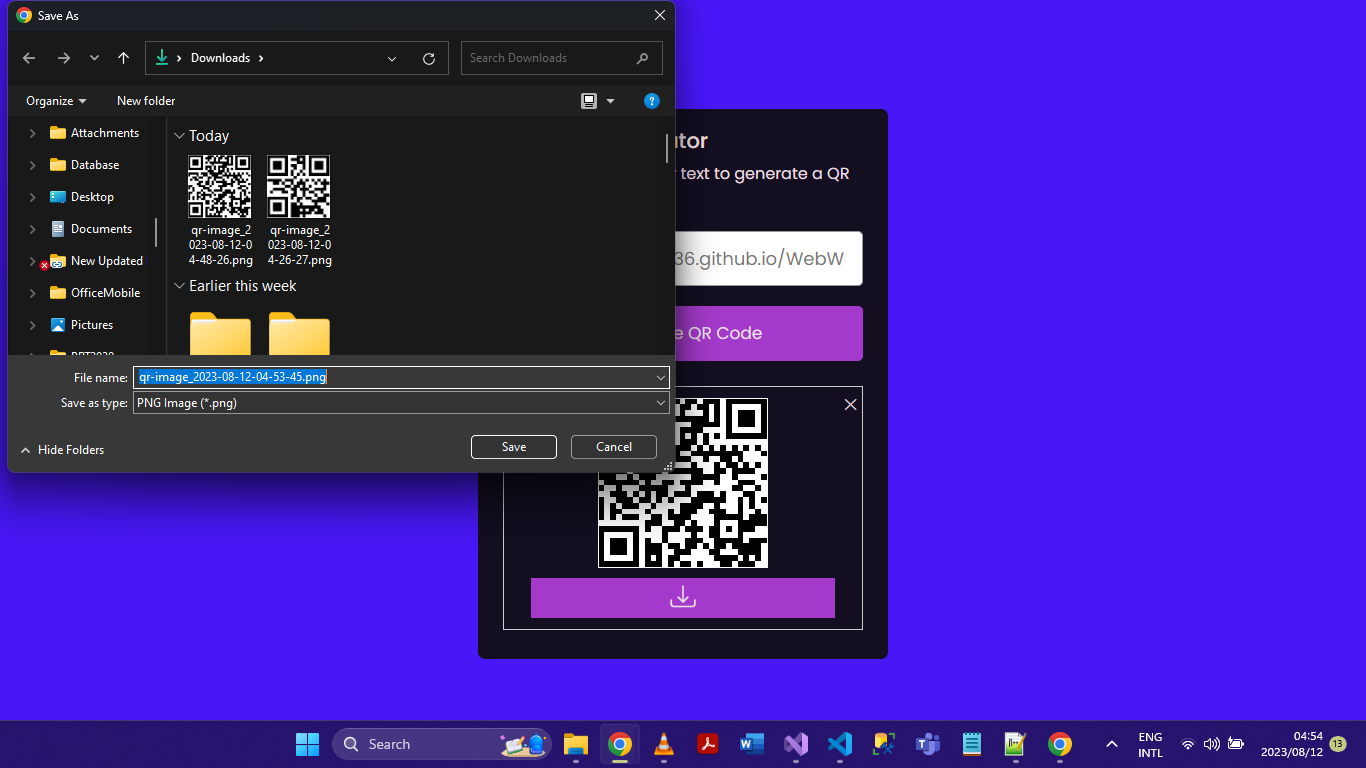Open the Save as type dropdown
The image size is (1366, 768).
(x=401, y=403)
